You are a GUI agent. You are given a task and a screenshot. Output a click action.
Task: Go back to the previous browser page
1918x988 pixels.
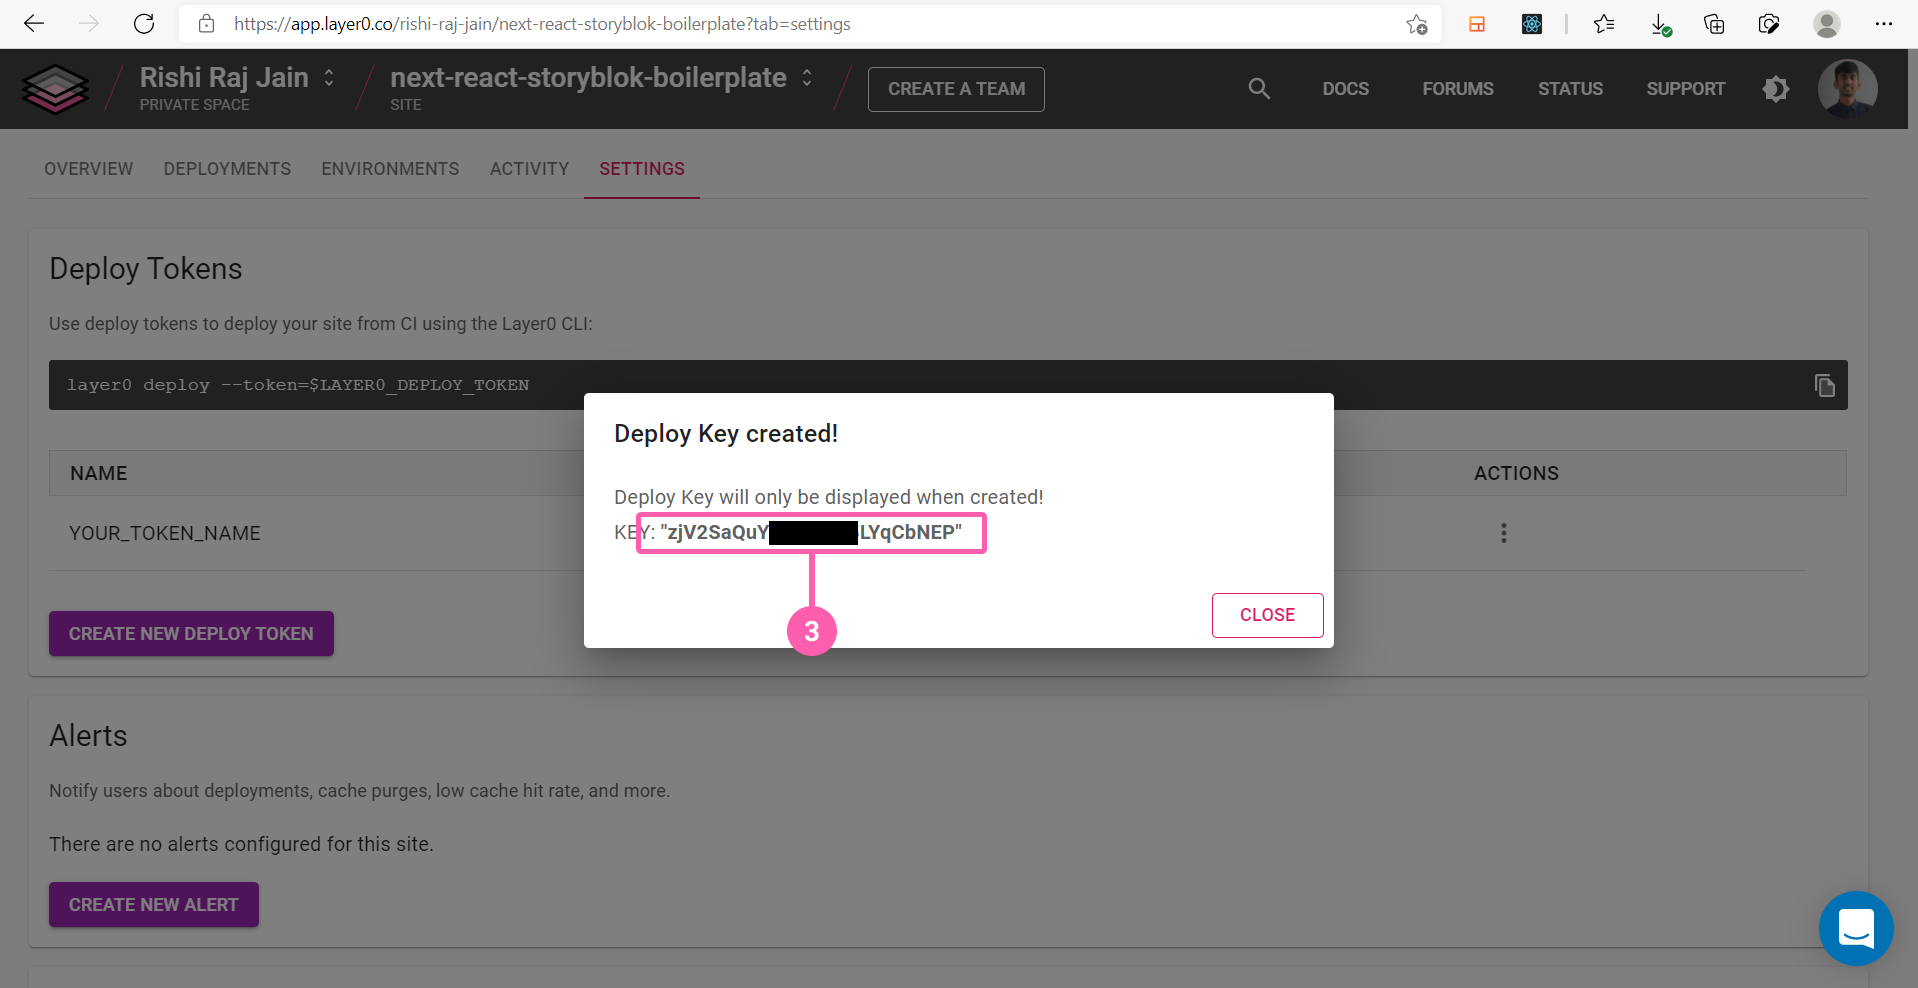(34, 24)
